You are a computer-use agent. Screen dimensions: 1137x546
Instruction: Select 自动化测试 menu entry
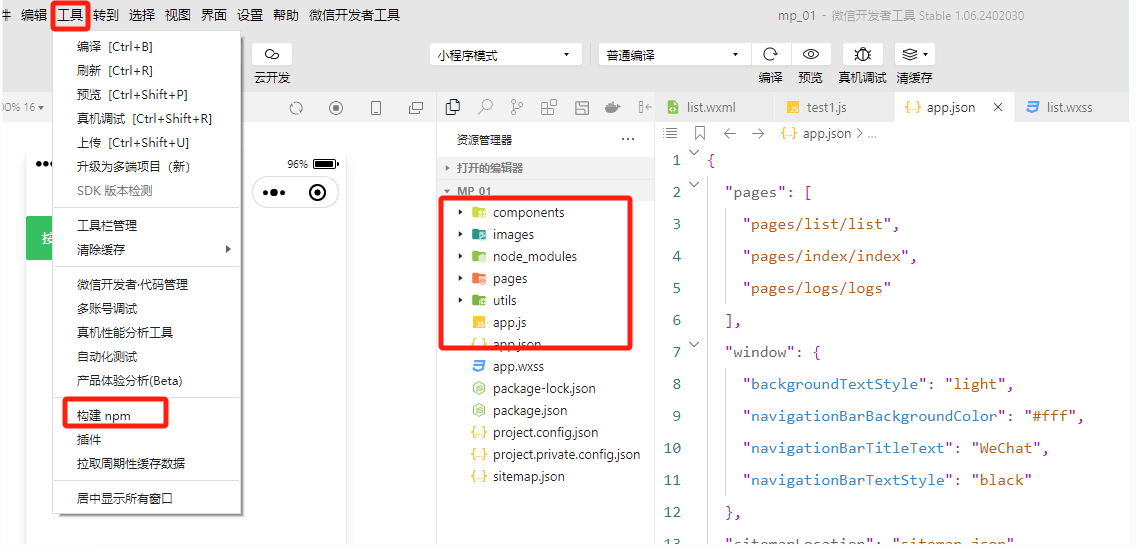click(x=146, y=357)
